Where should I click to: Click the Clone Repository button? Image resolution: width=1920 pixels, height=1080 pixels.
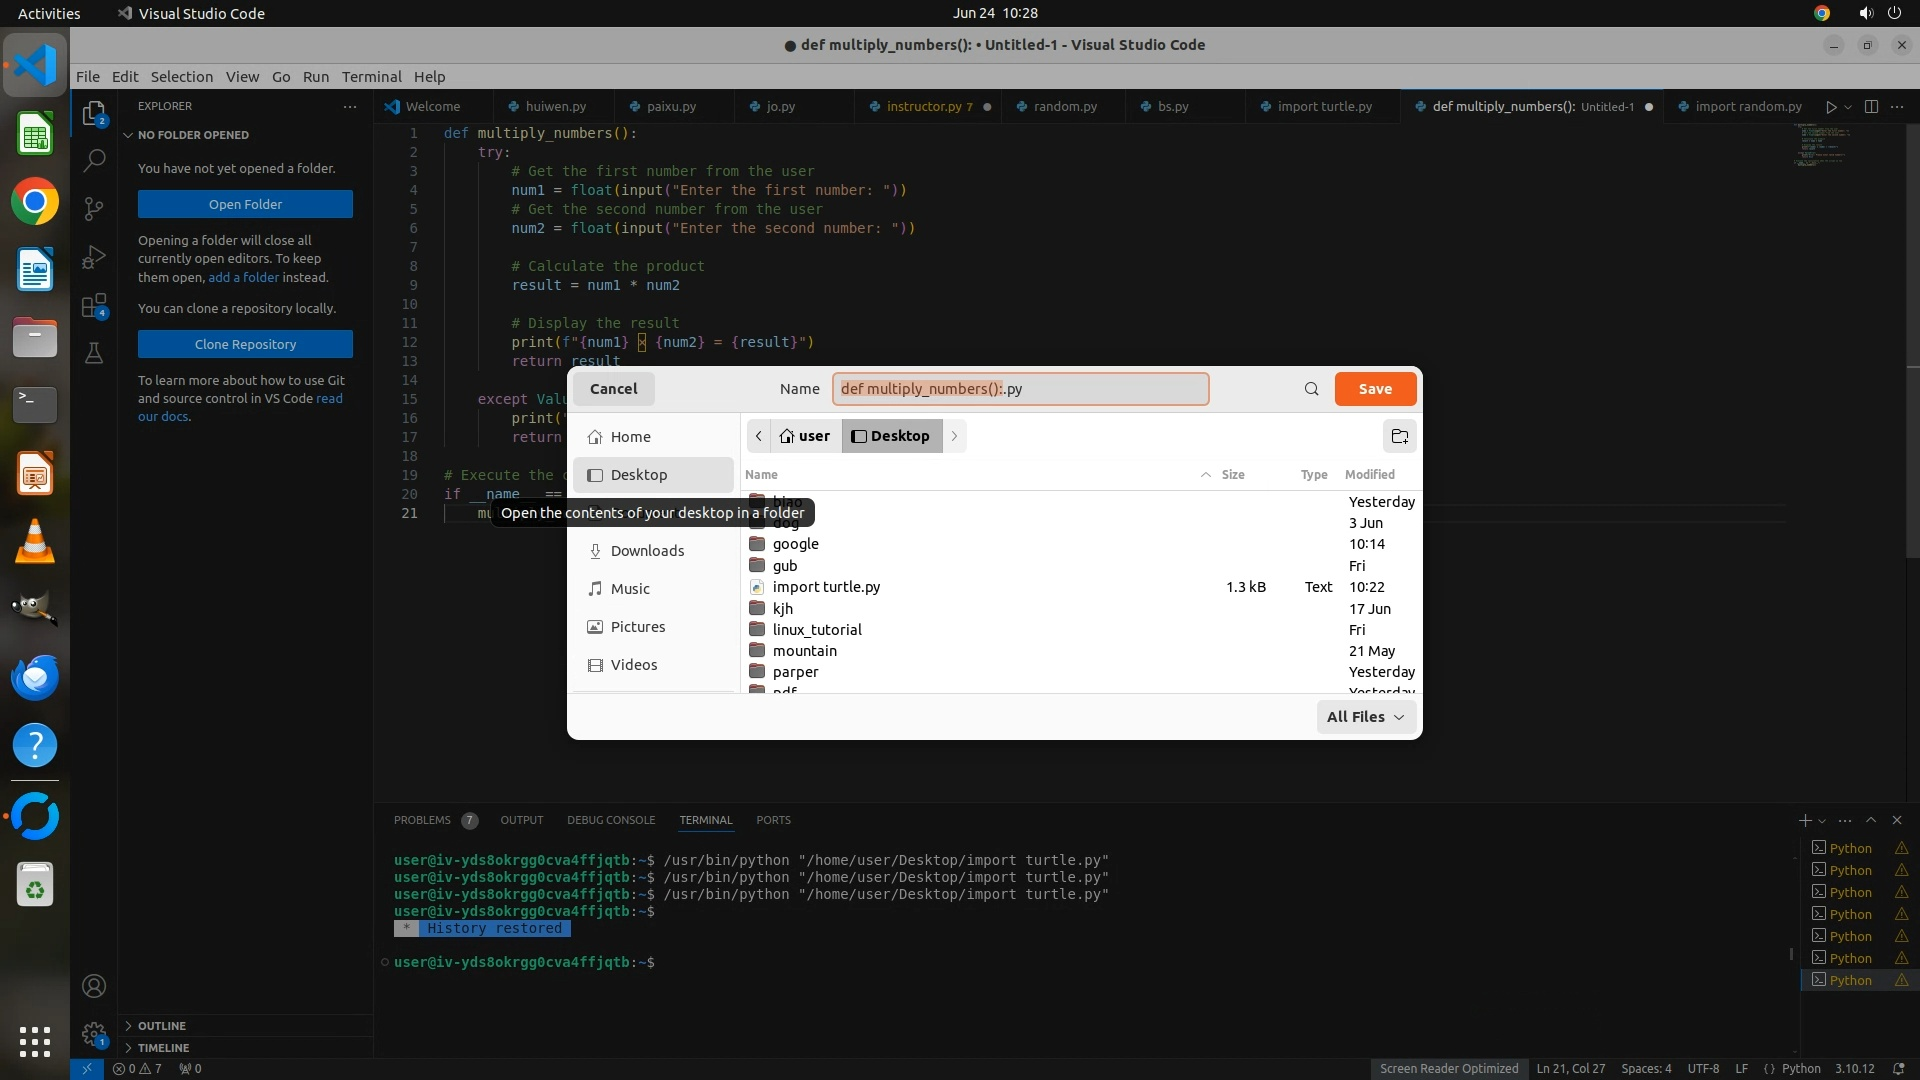pos(245,344)
